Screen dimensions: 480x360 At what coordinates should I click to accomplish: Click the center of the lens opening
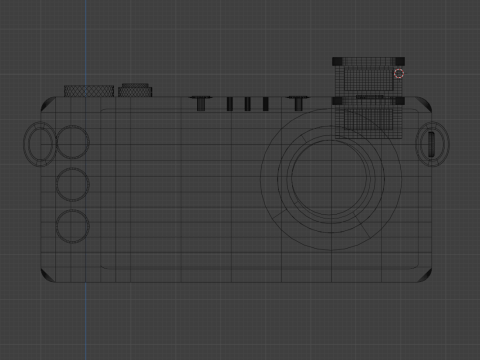331,177
